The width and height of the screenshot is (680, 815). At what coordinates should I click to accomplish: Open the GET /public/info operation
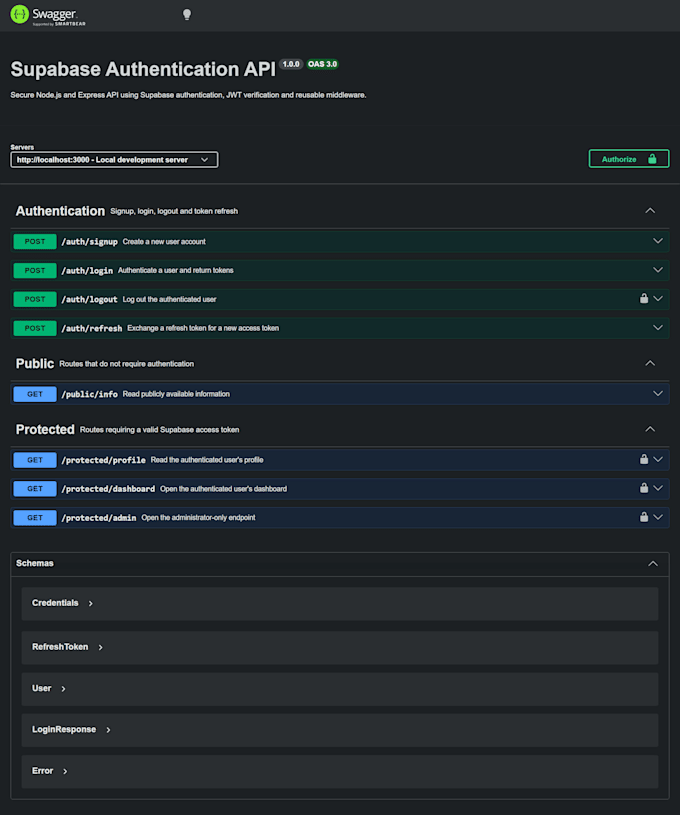coord(340,394)
